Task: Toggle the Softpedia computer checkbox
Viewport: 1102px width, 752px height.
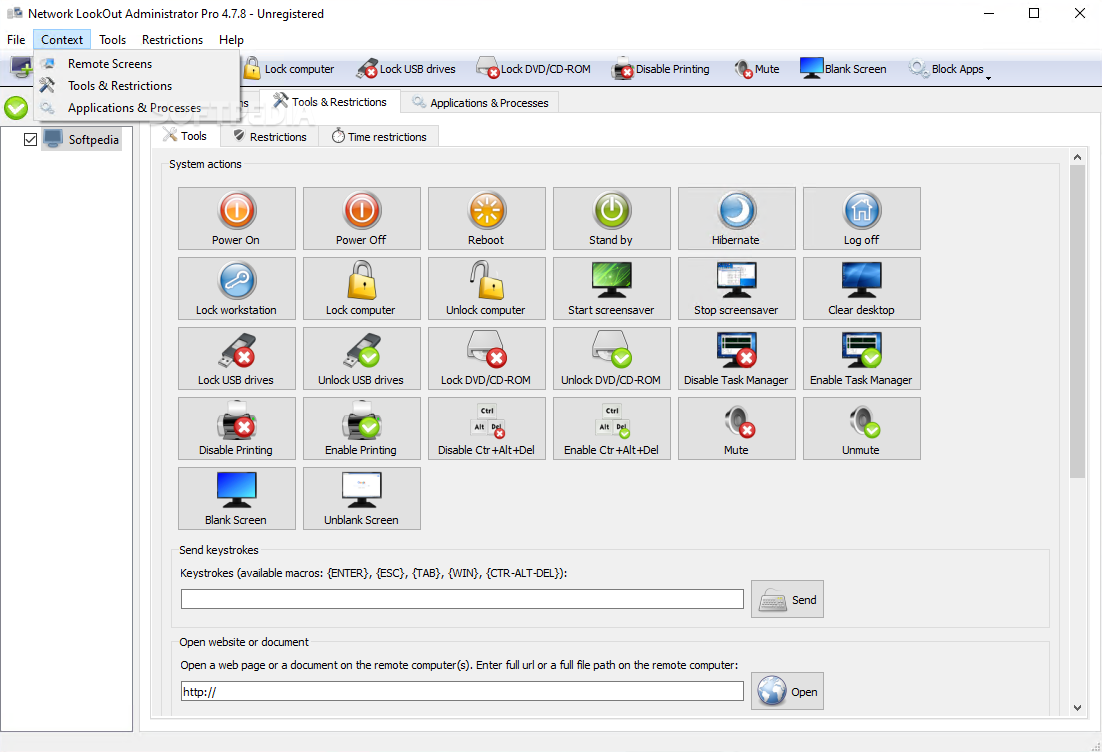Action: (30, 139)
